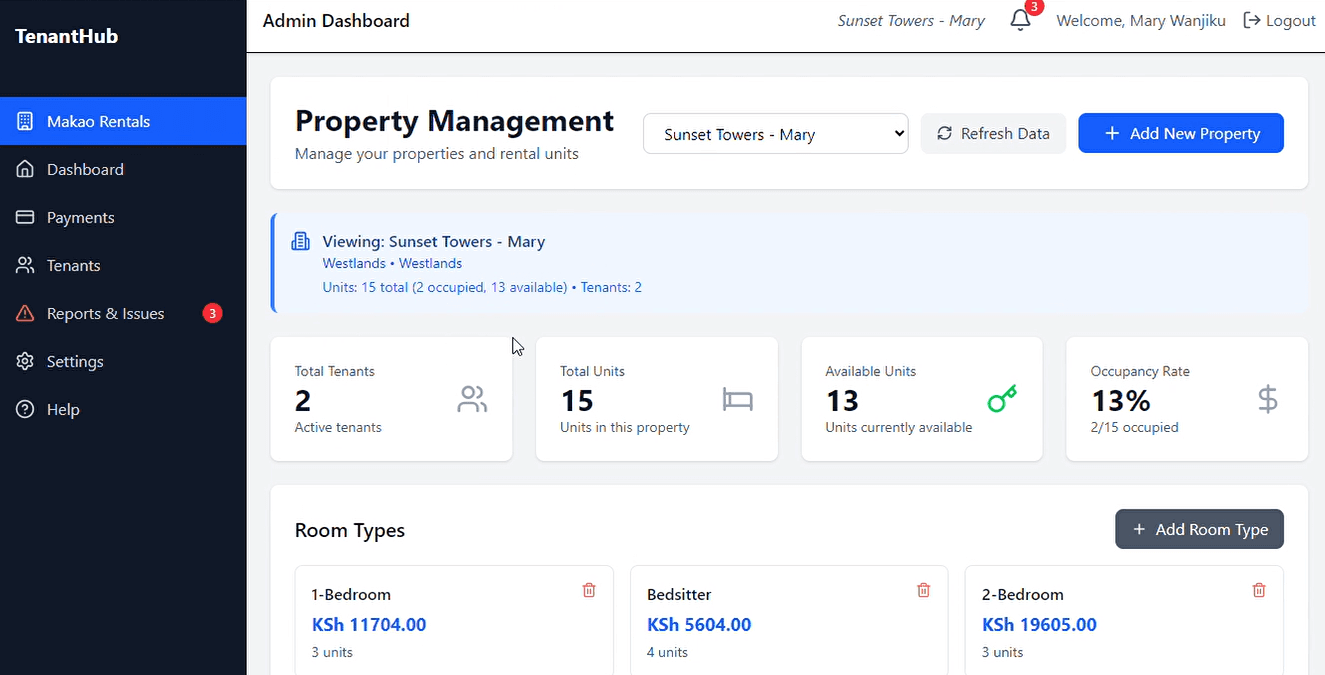This screenshot has height=675, width=1325.
Task: Delete the 2-Bedroom room type via trash icon
Action: (1258, 590)
